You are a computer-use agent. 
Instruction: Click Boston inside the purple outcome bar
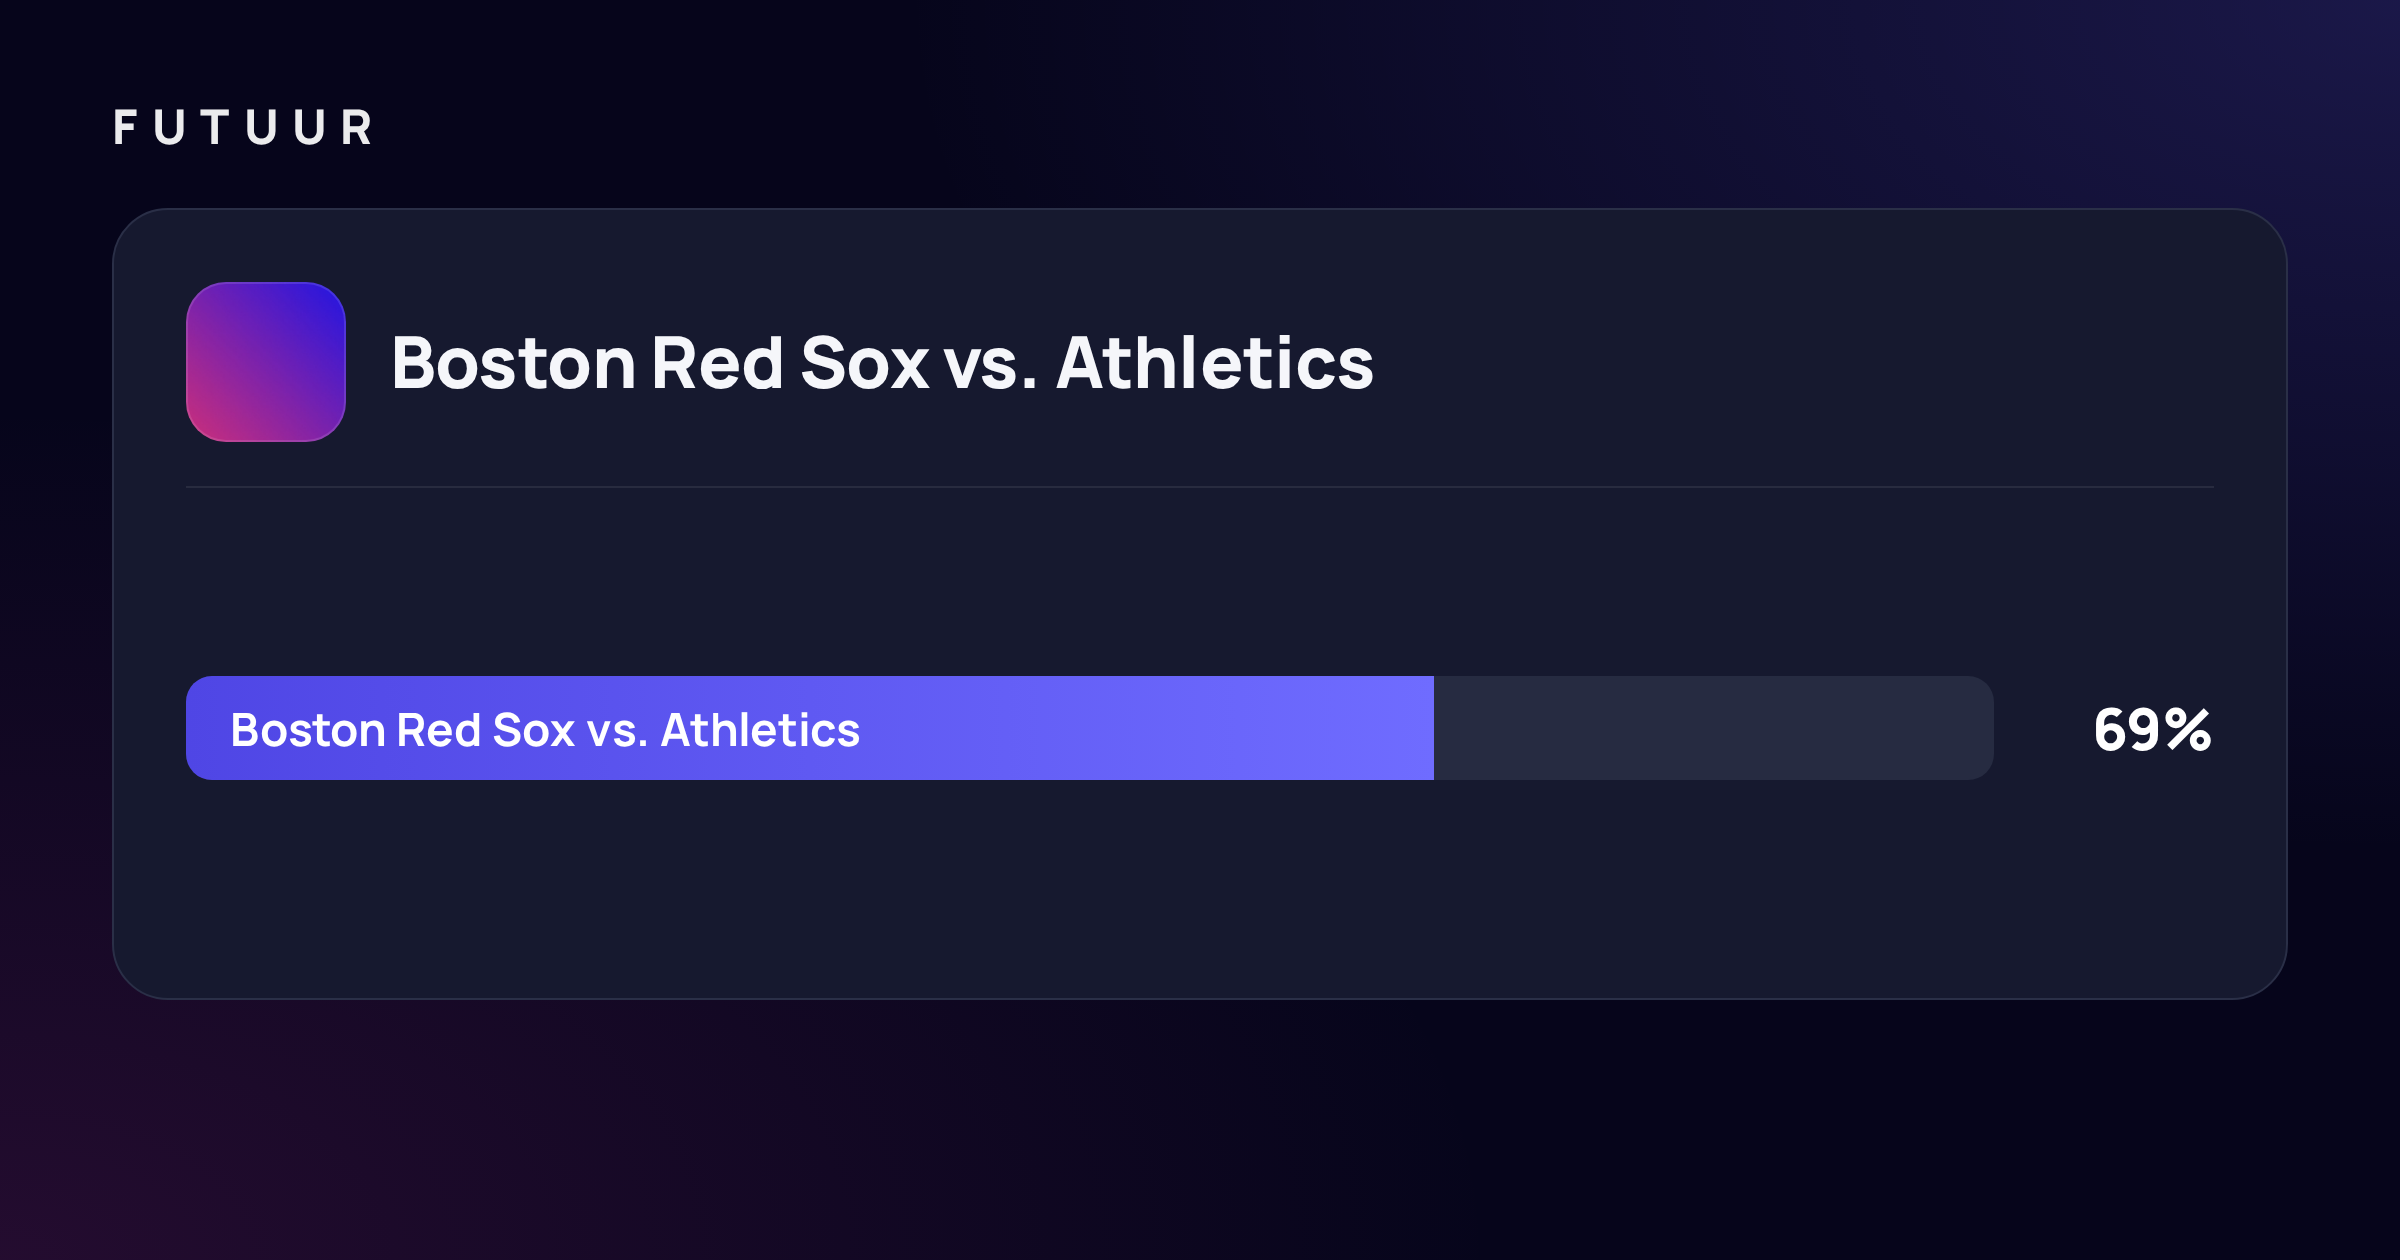pyautogui.click(x=308, y=730)
